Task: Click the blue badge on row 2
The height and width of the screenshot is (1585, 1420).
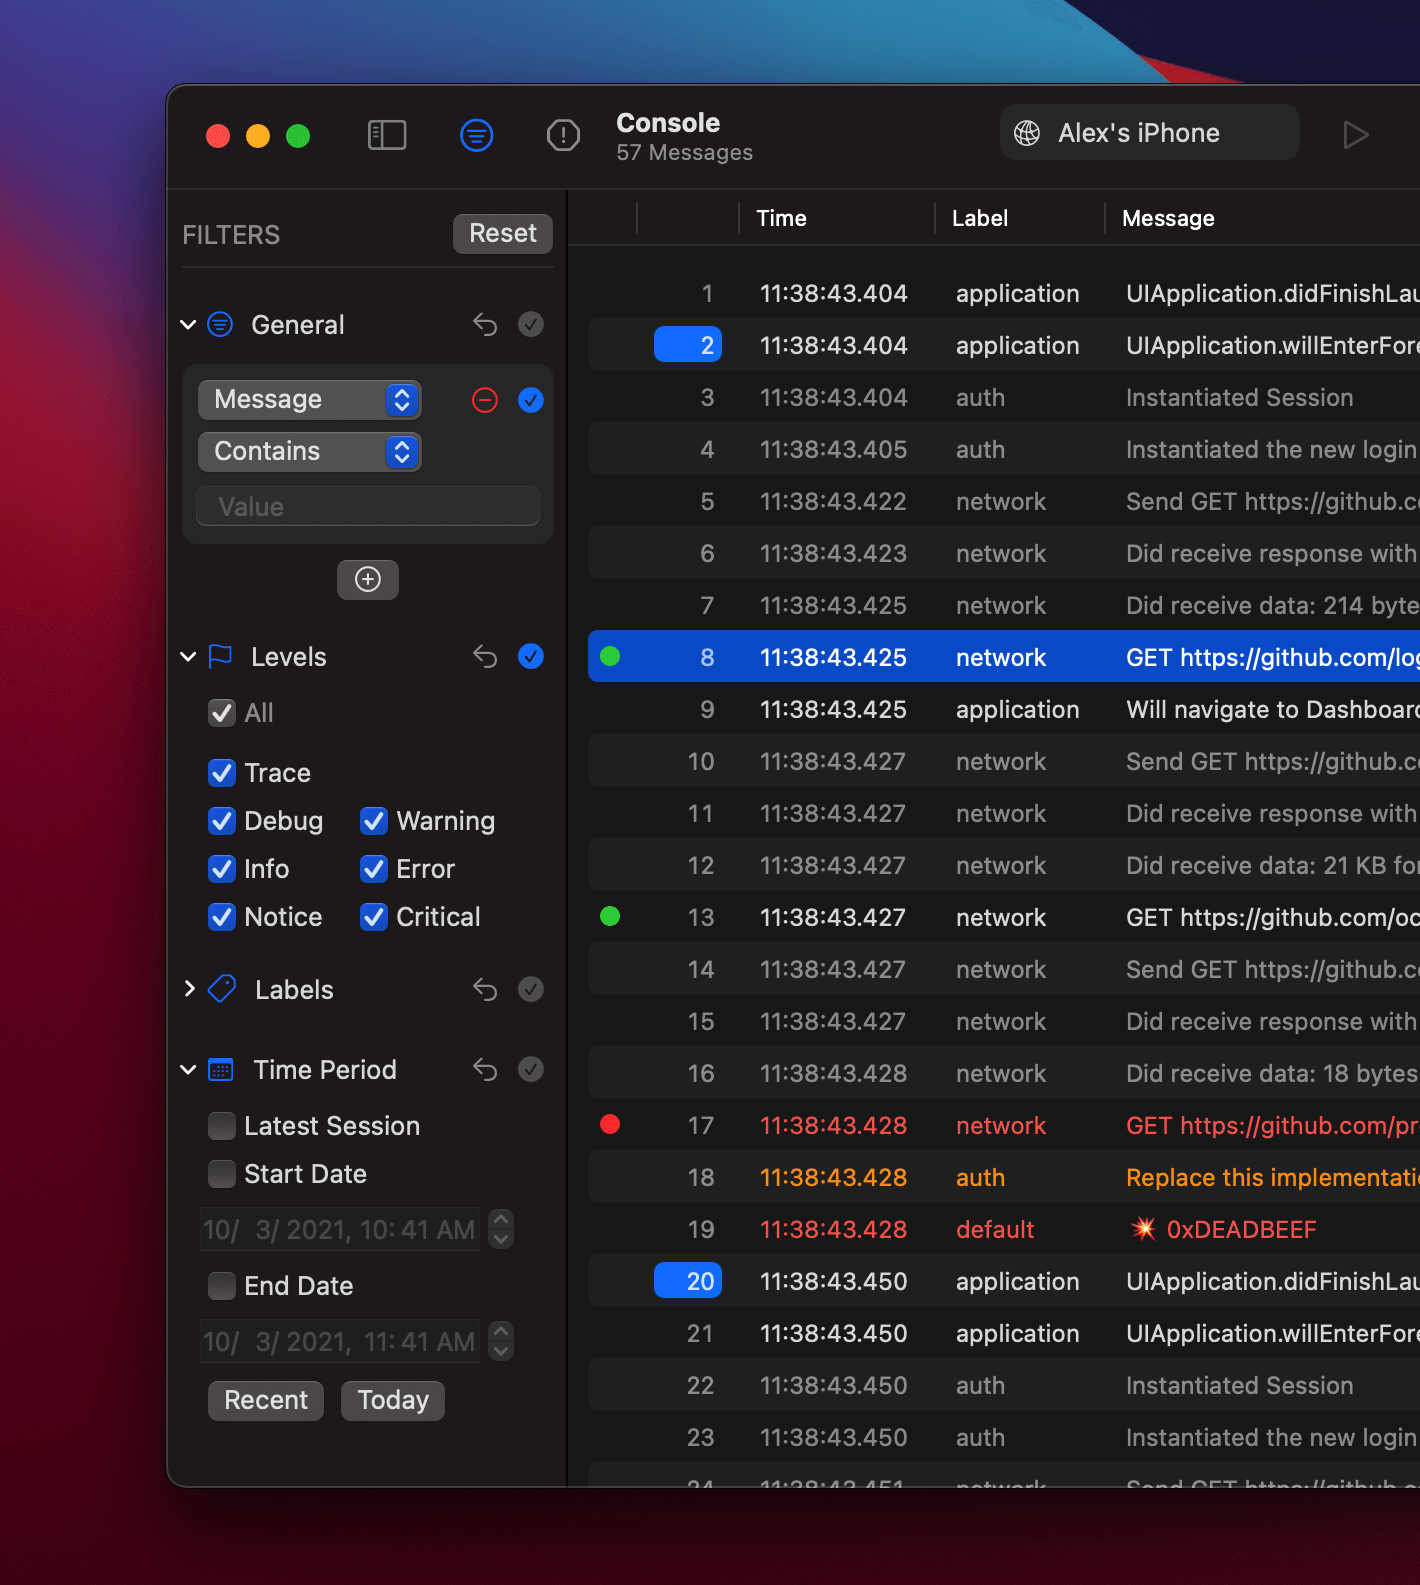Action: coord(688,345)
